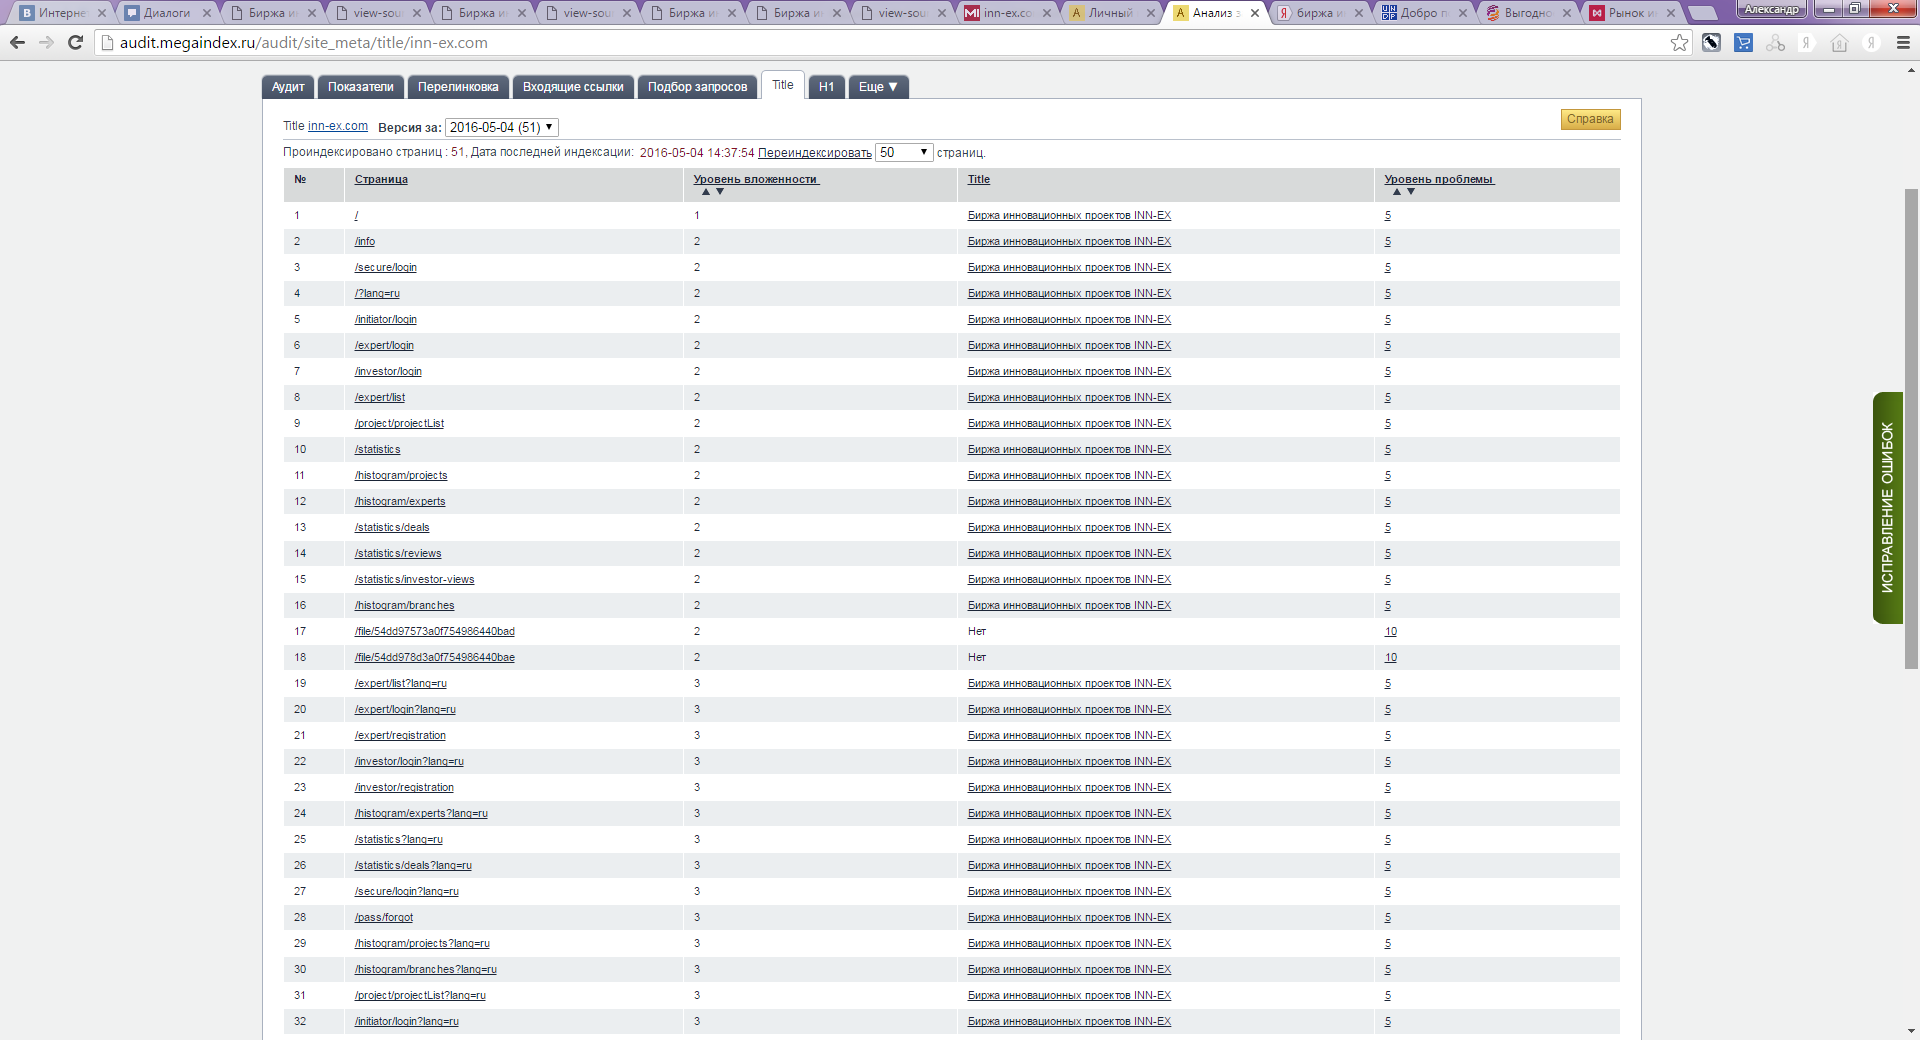
Task: Expand the Еще dropdown tab
Action: point(878,87)
